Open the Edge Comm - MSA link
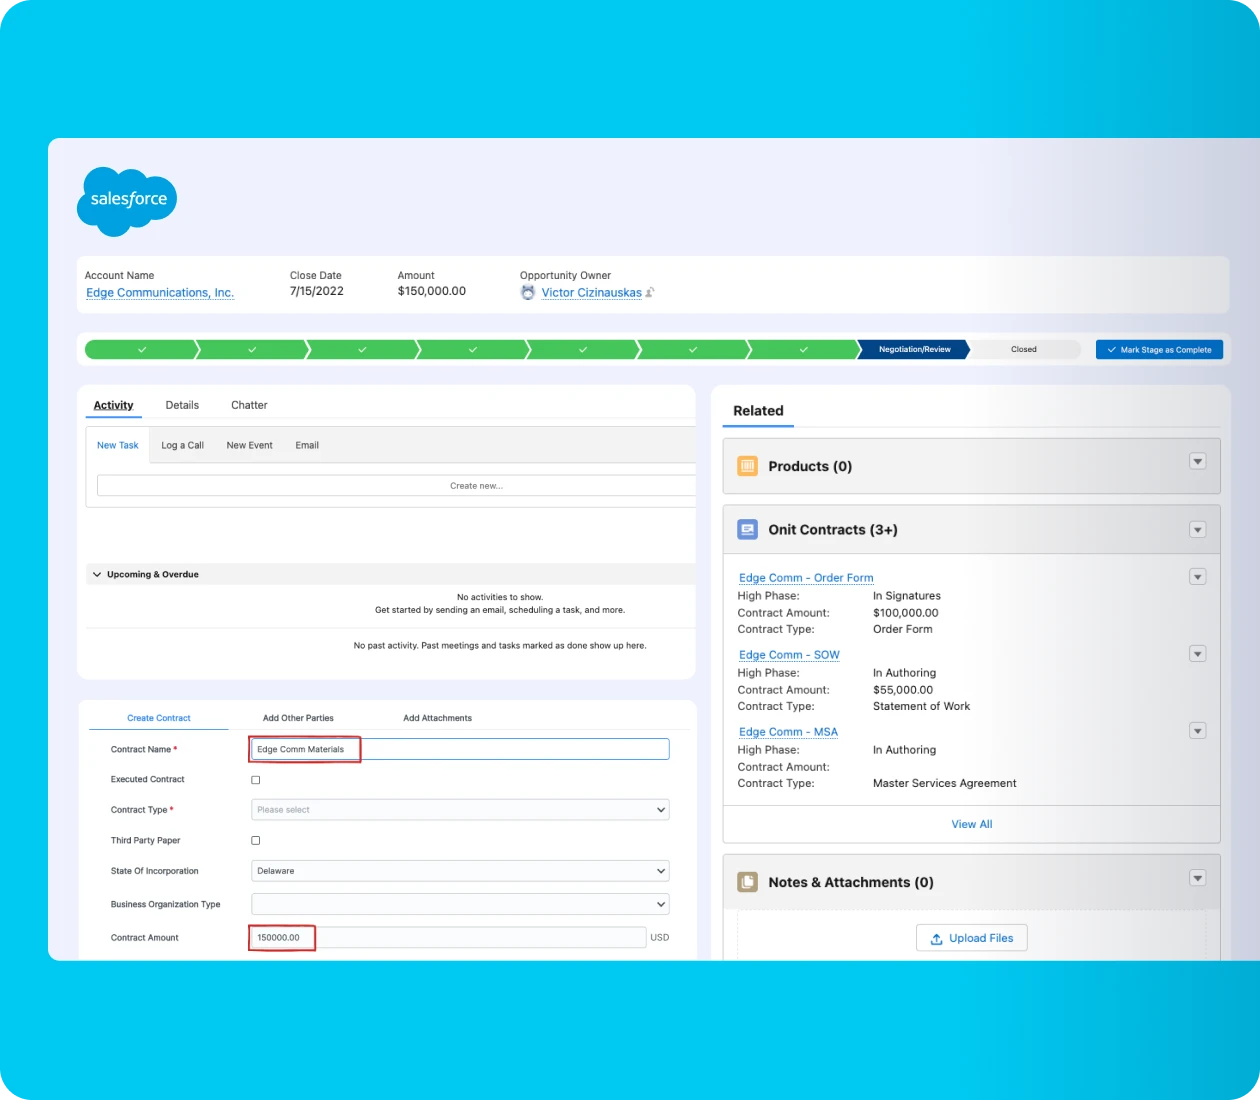 click(788, 732)
